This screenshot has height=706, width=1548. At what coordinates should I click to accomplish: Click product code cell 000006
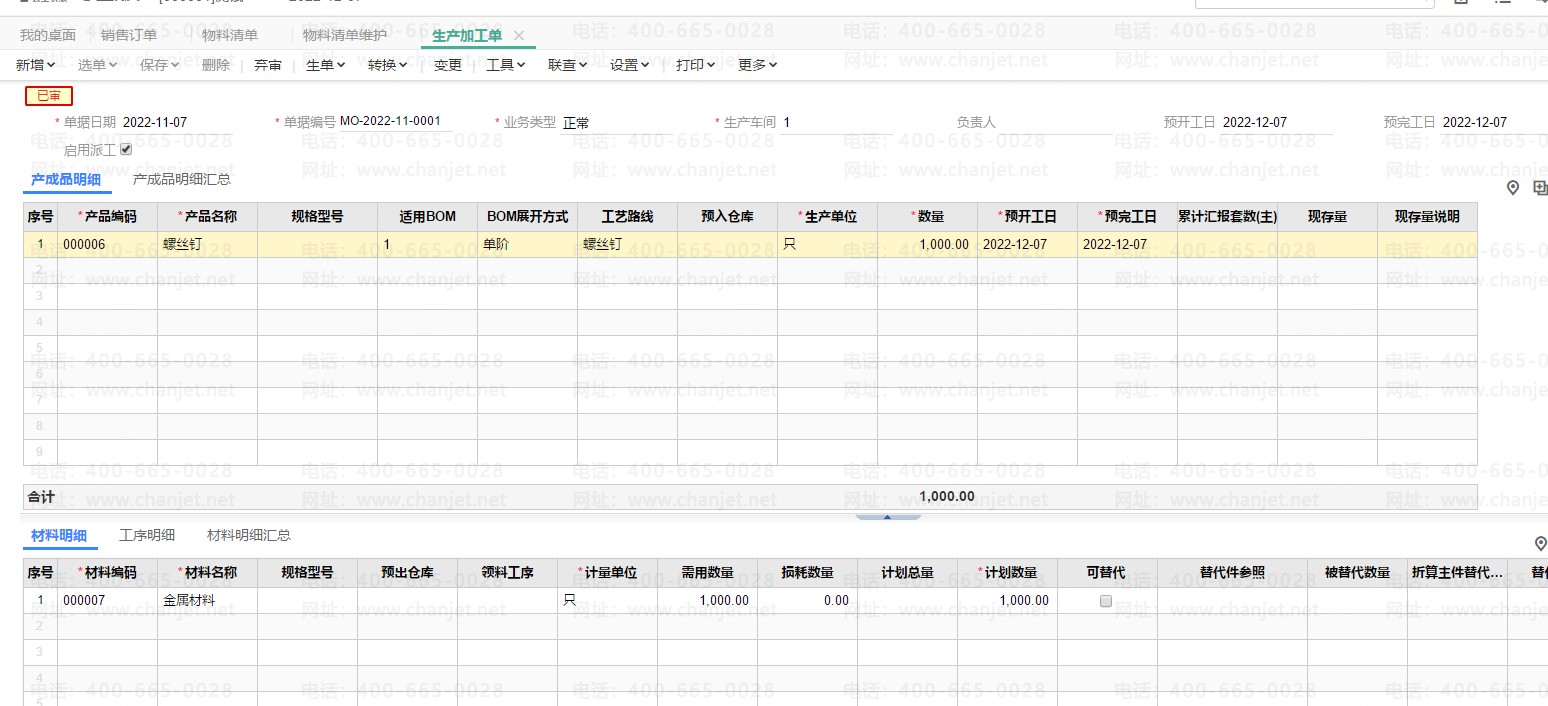click(108, 244)
